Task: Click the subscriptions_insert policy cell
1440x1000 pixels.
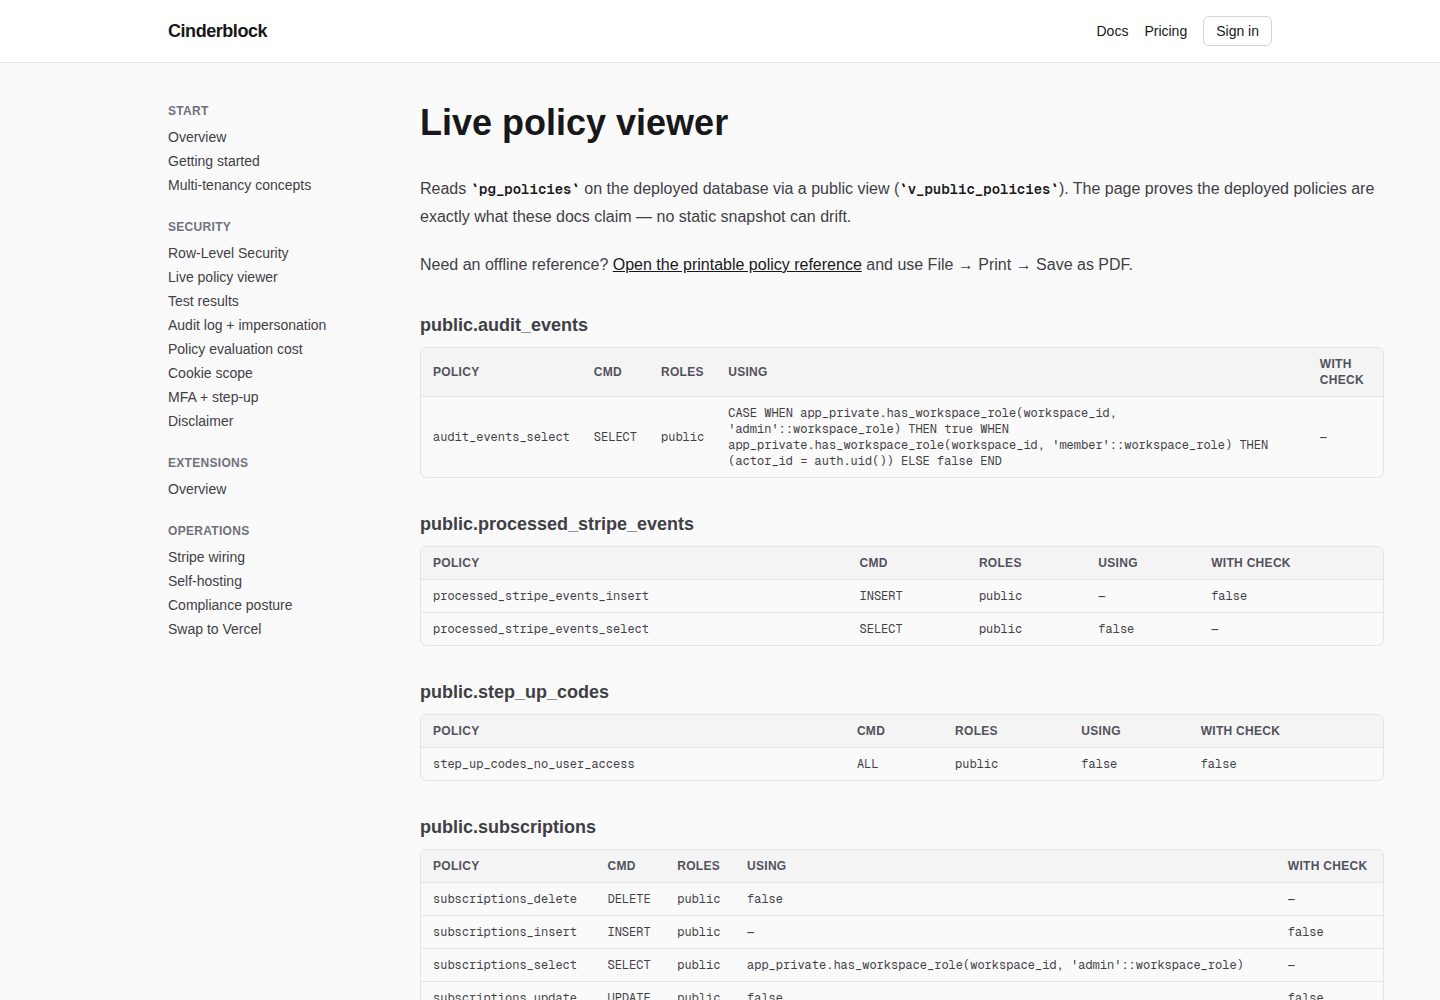Action: 505,932
